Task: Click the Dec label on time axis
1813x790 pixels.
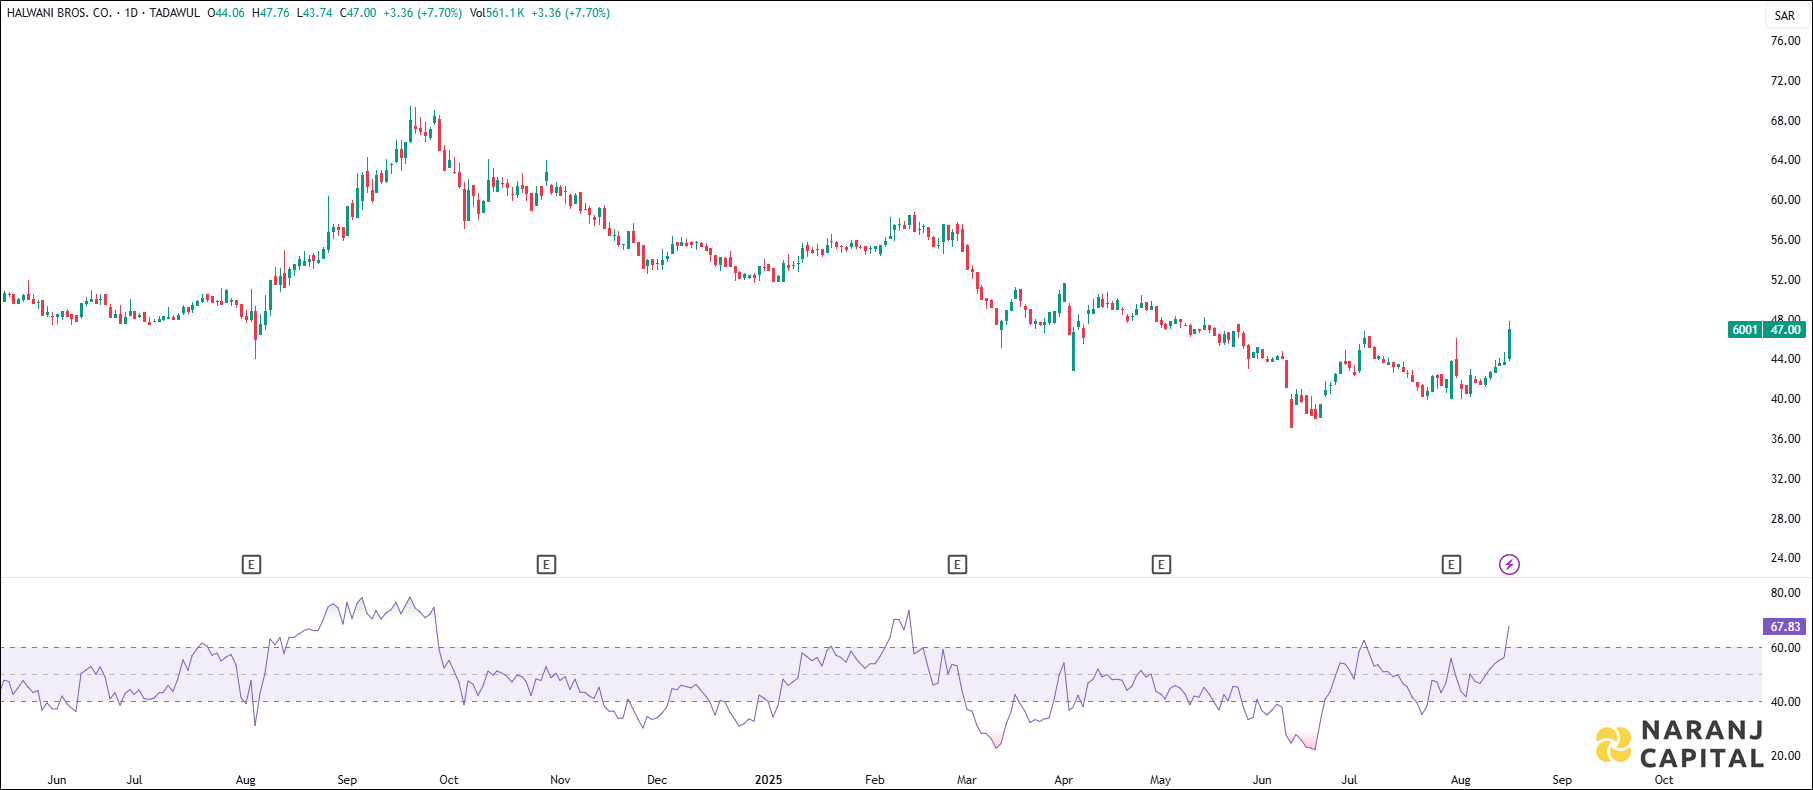Action: tap(657, 780)
